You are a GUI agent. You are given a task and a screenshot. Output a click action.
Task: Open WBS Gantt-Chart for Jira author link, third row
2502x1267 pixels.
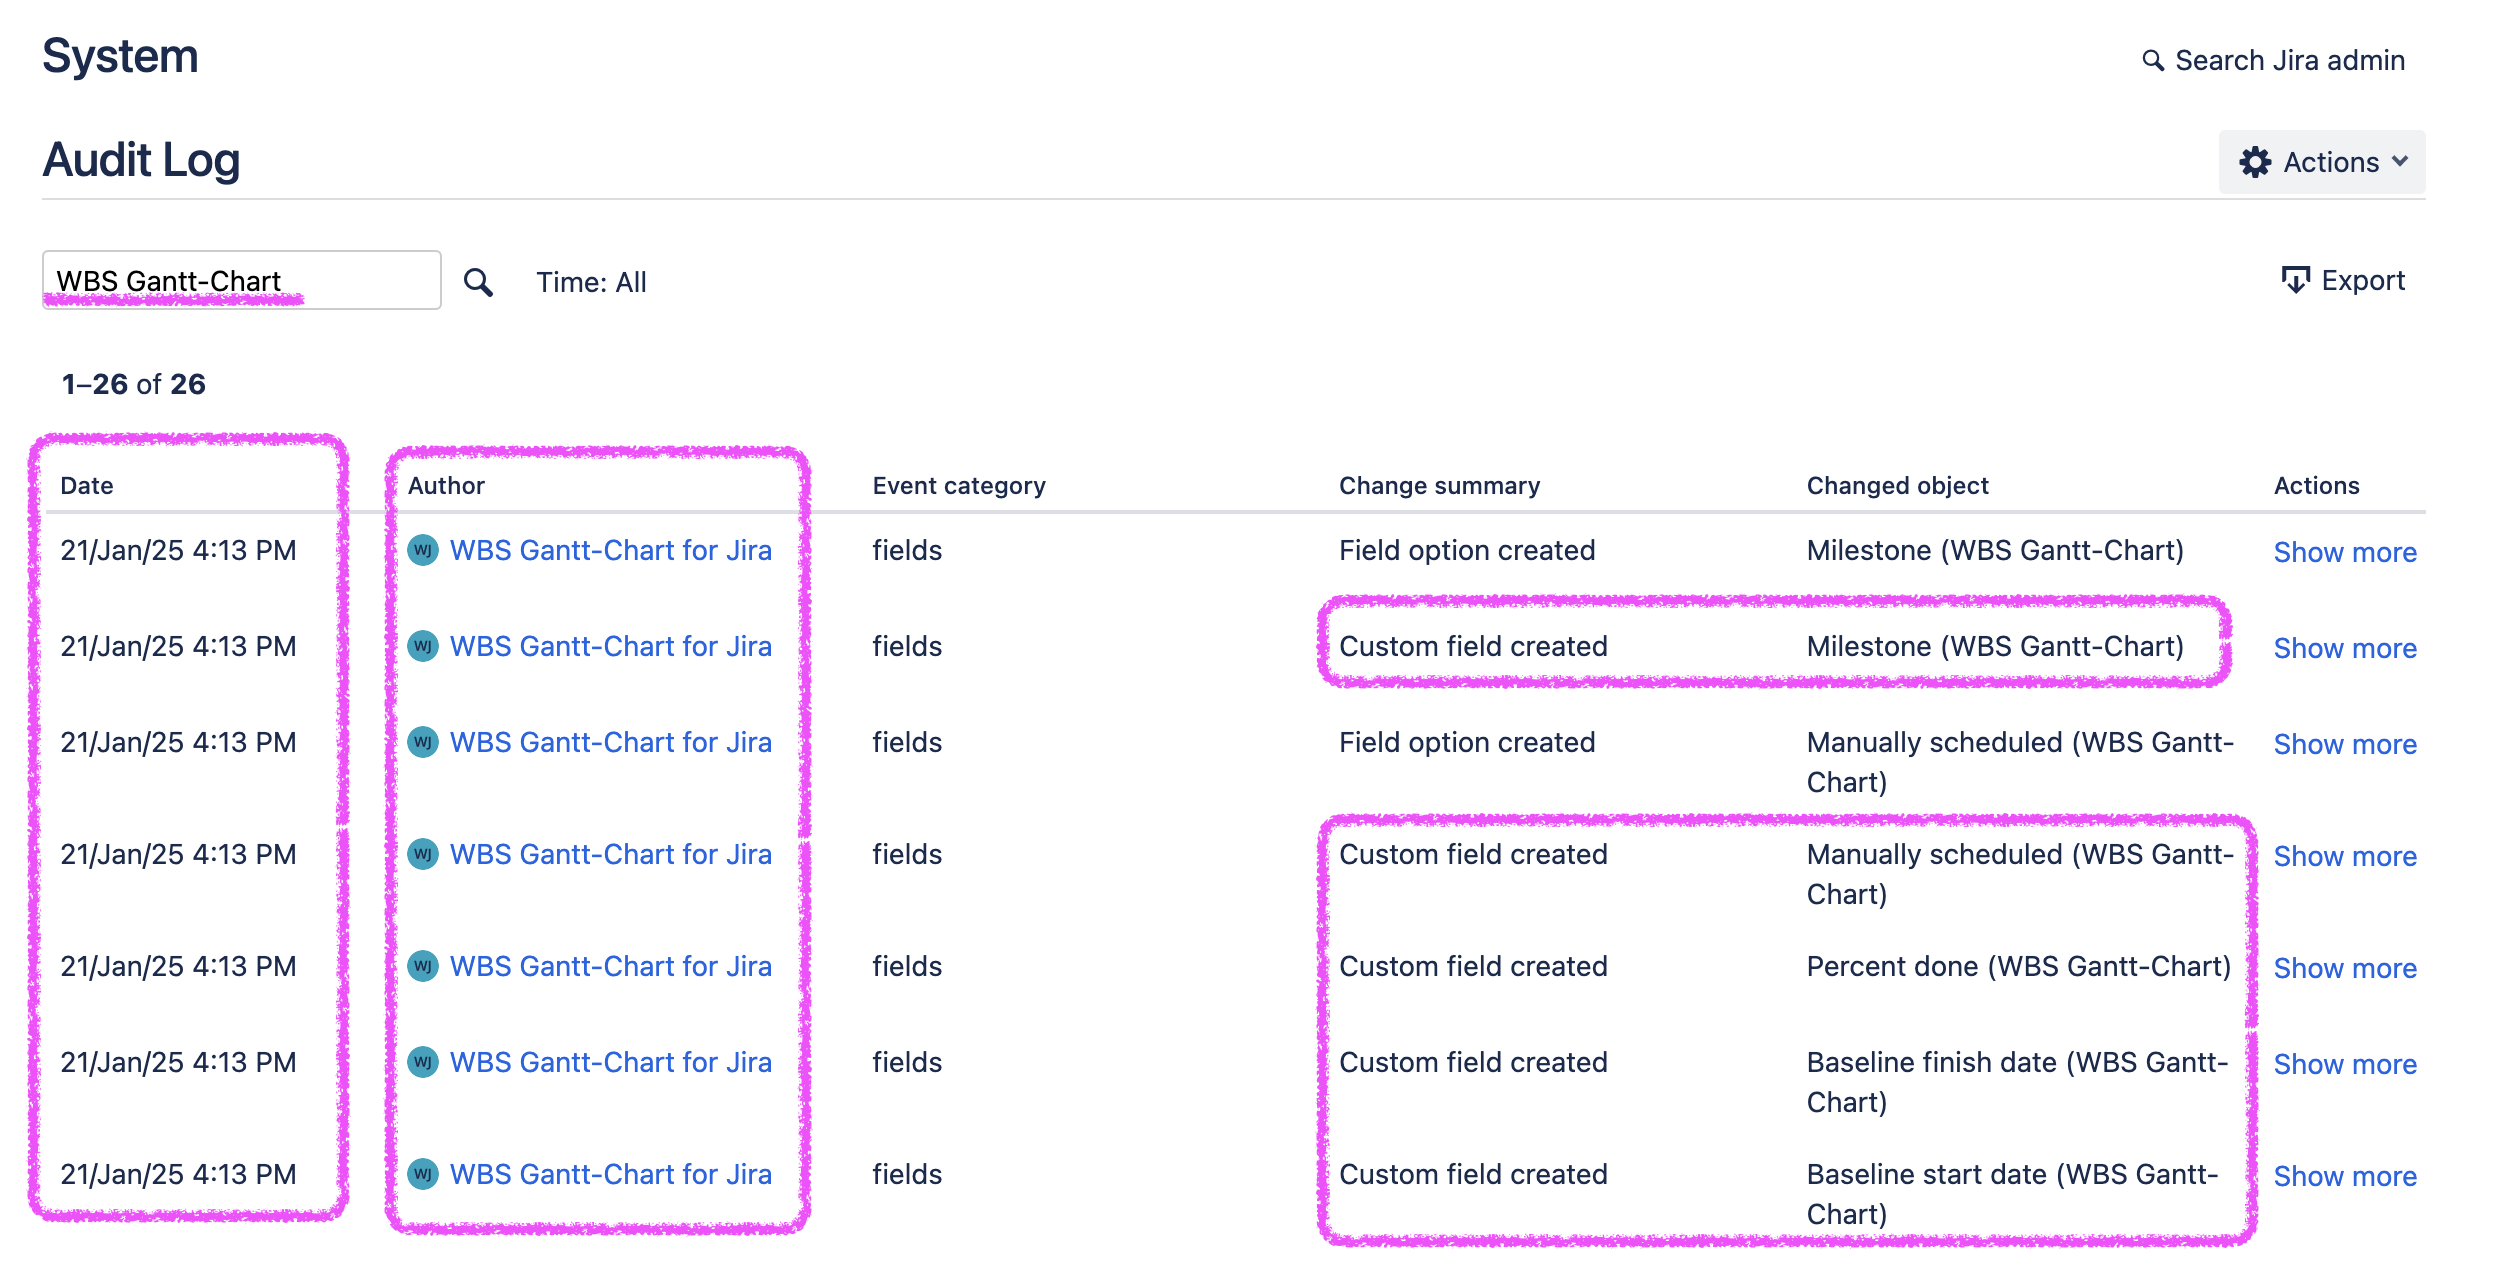click(610, 742)
